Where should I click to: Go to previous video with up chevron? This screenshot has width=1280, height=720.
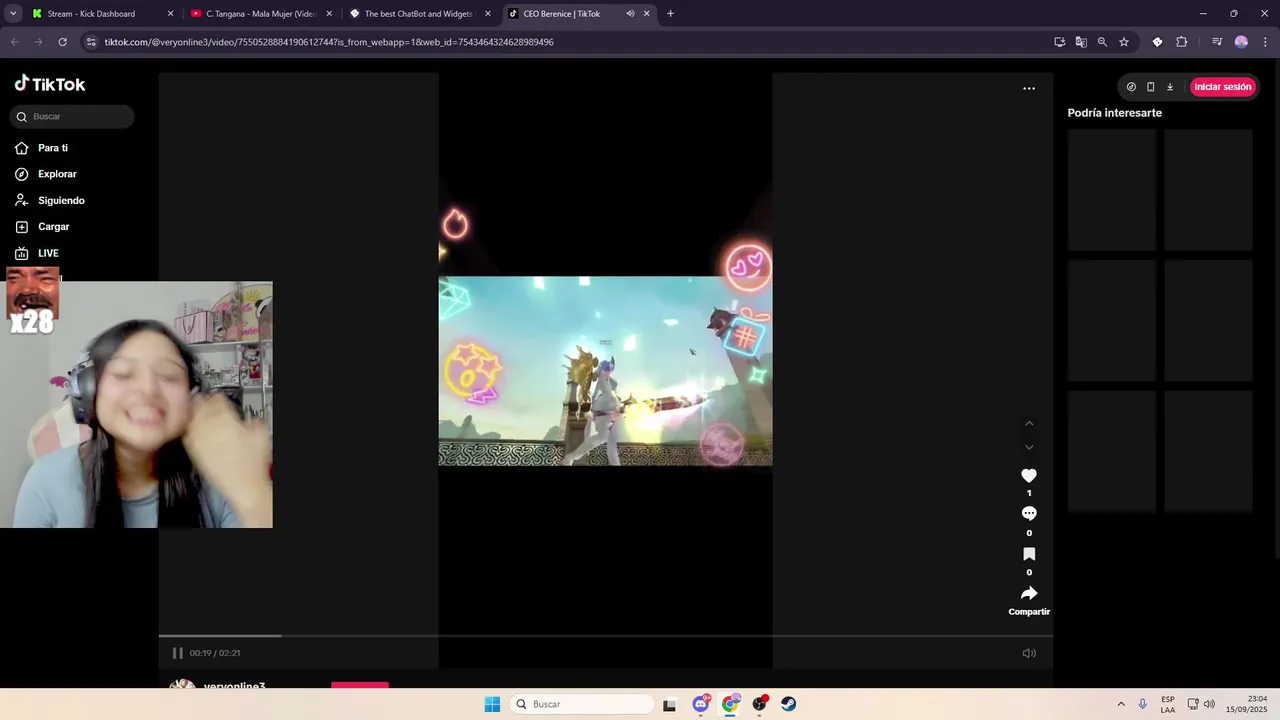pyautogui.click(x=1029, y=424)
